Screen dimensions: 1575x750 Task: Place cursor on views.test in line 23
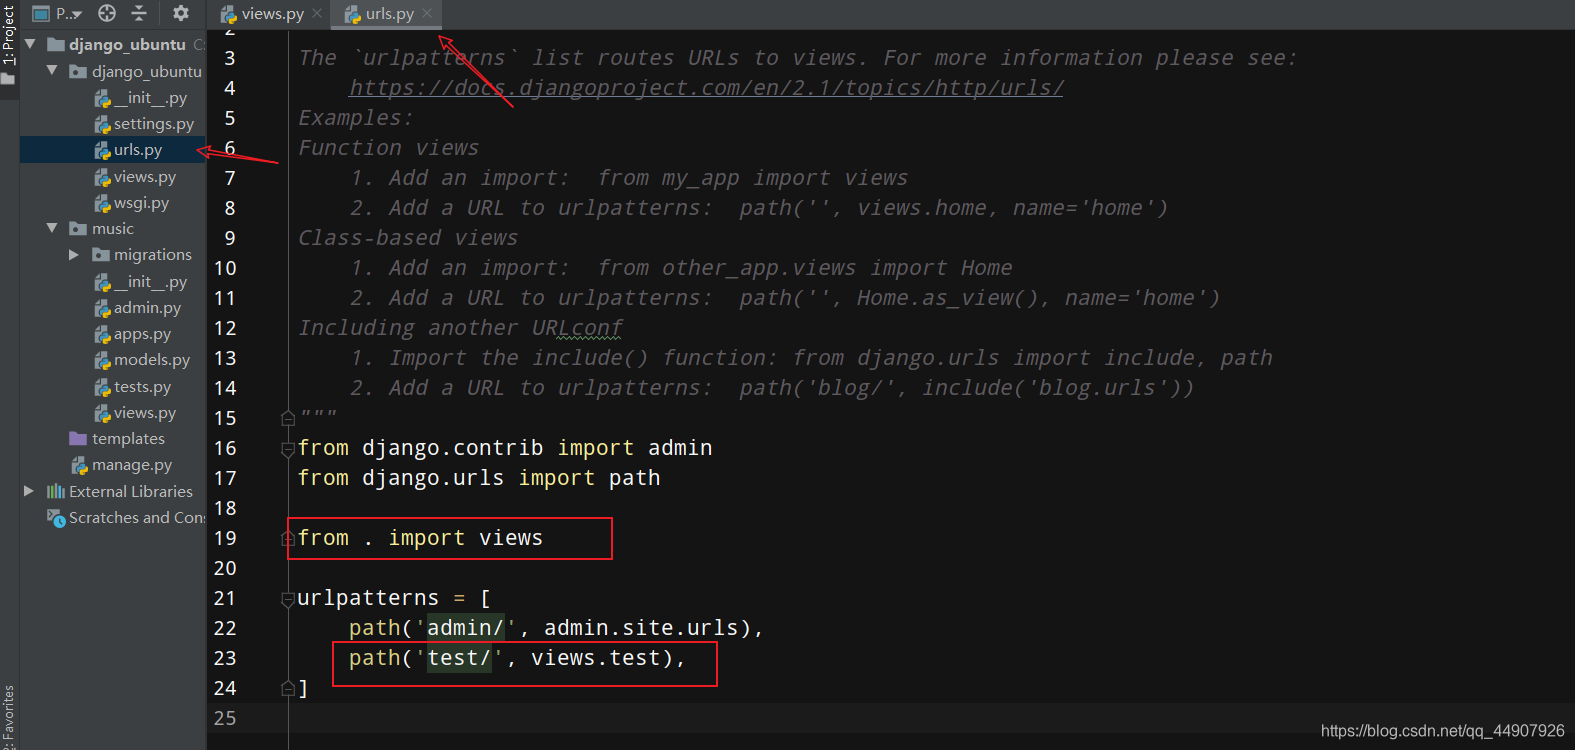(596, 658)
